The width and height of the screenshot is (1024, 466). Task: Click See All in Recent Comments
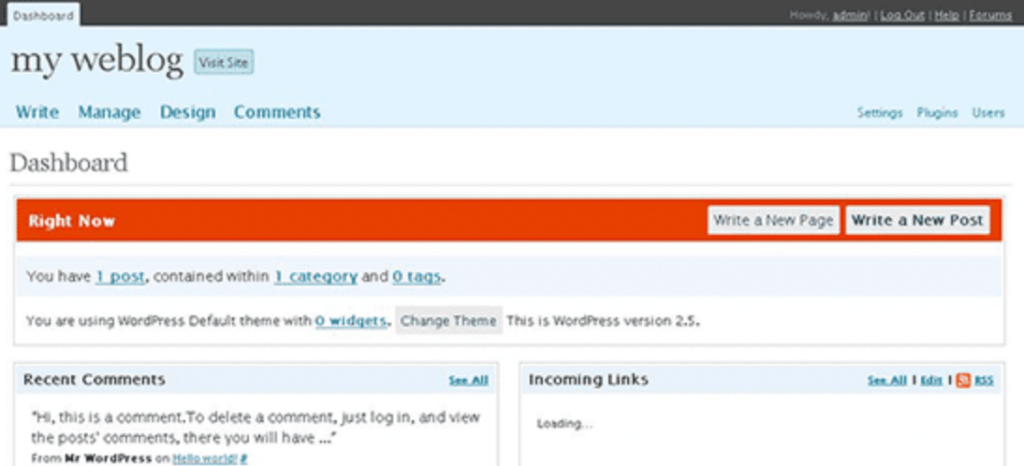468,381
